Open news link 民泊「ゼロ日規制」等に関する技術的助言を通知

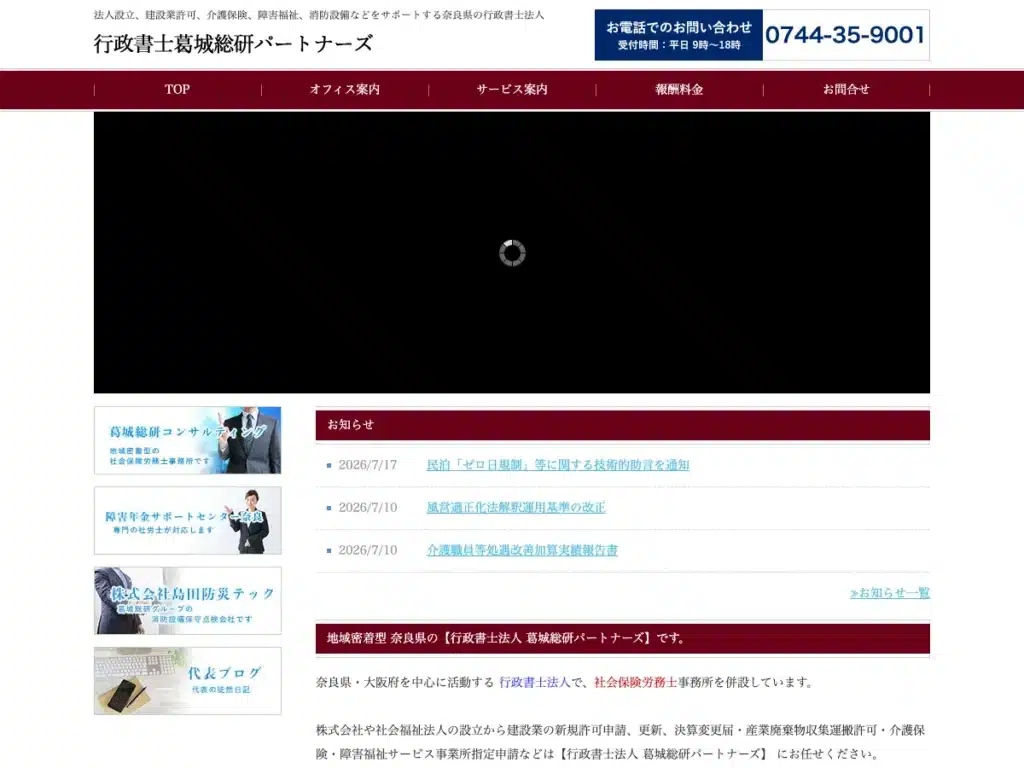pos(558,465)
